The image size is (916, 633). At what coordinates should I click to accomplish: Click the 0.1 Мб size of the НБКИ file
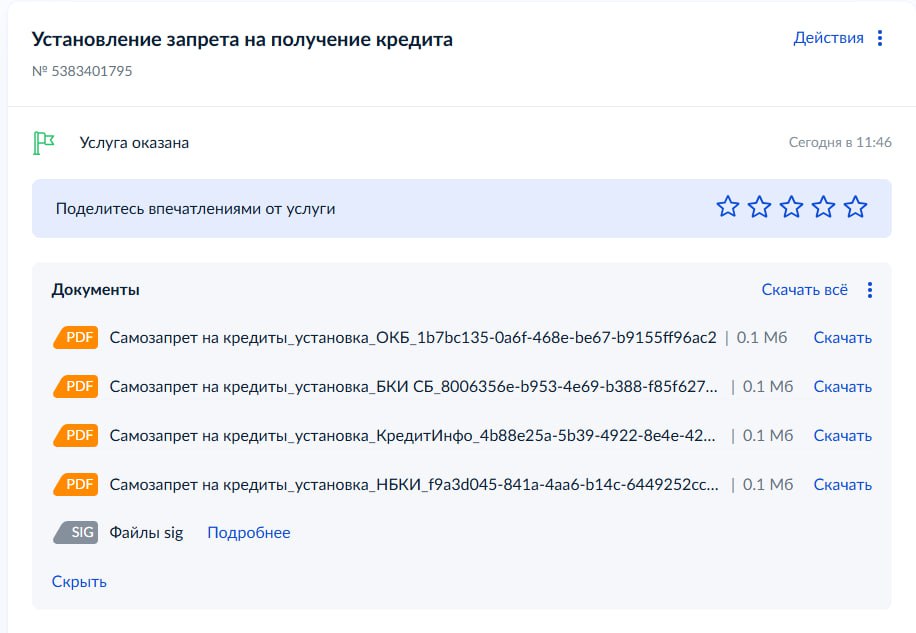click(768, 485)
